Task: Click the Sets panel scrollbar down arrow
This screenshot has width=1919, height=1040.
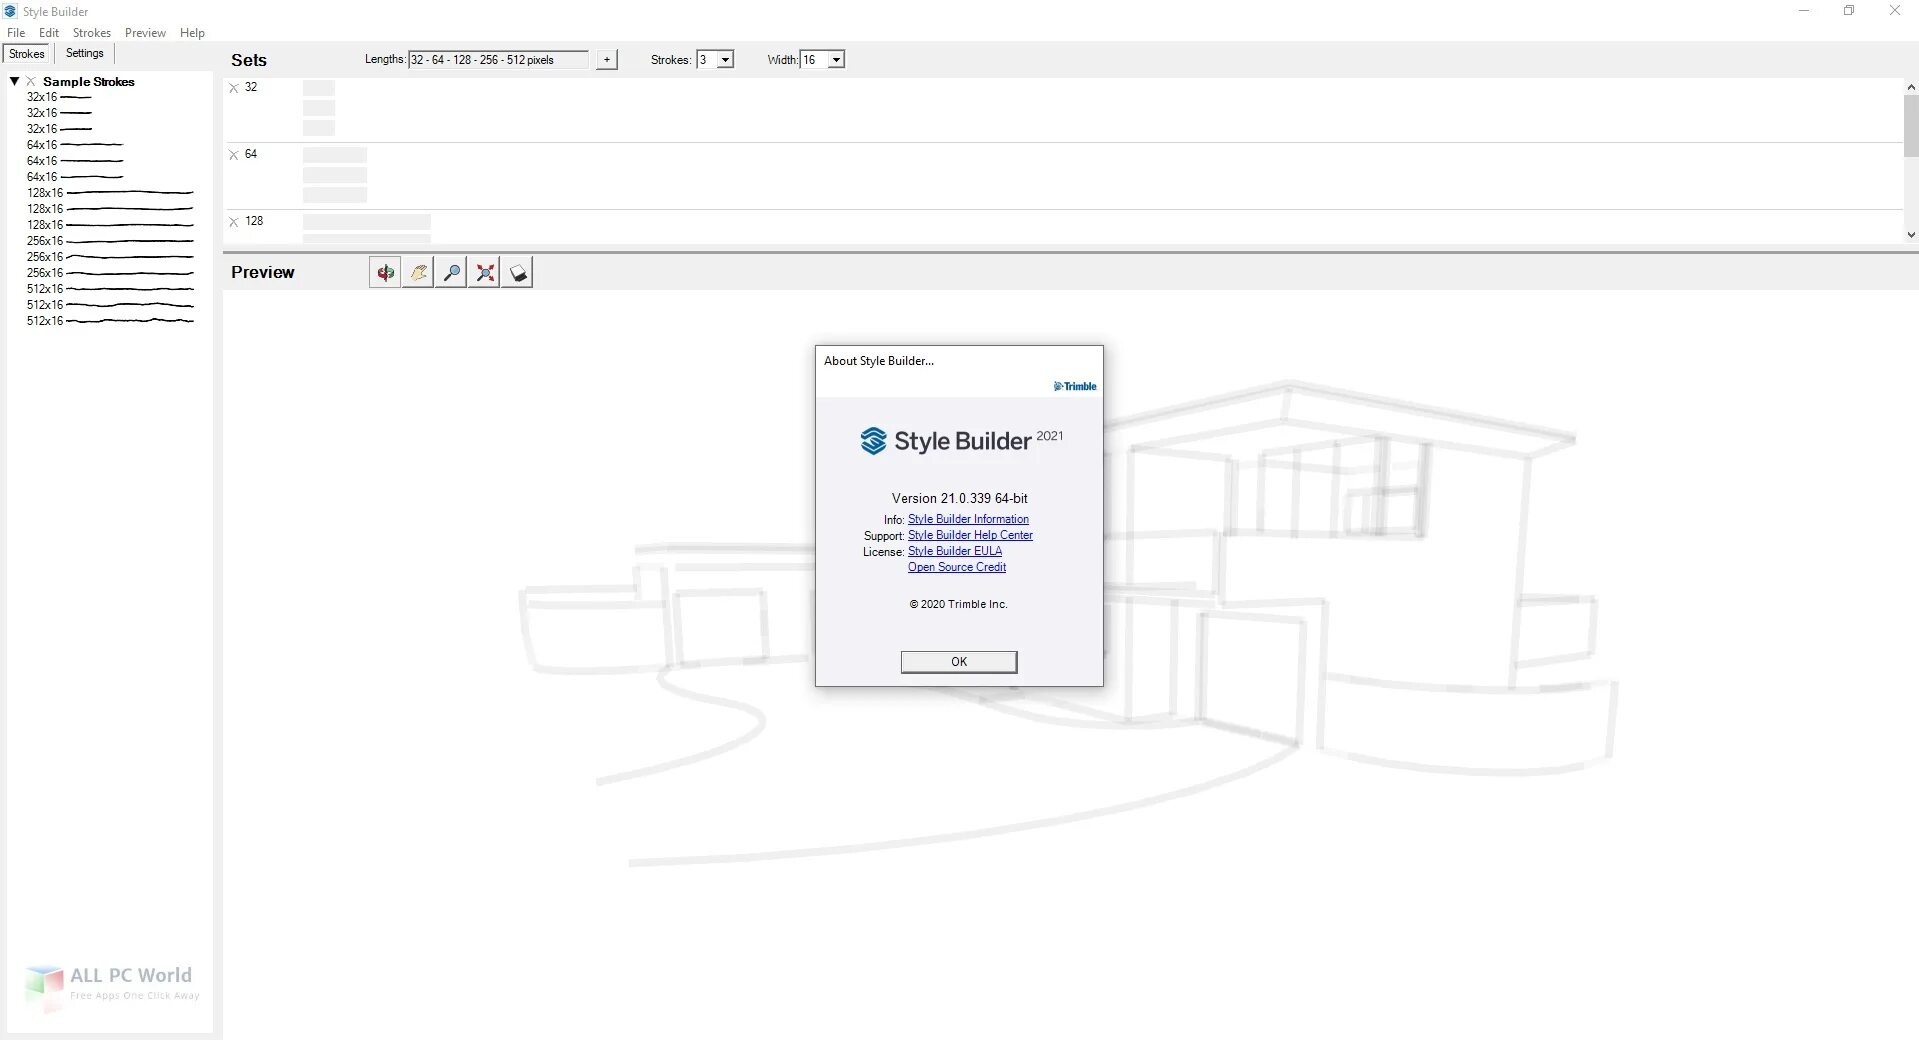Action: point(1911,235)
